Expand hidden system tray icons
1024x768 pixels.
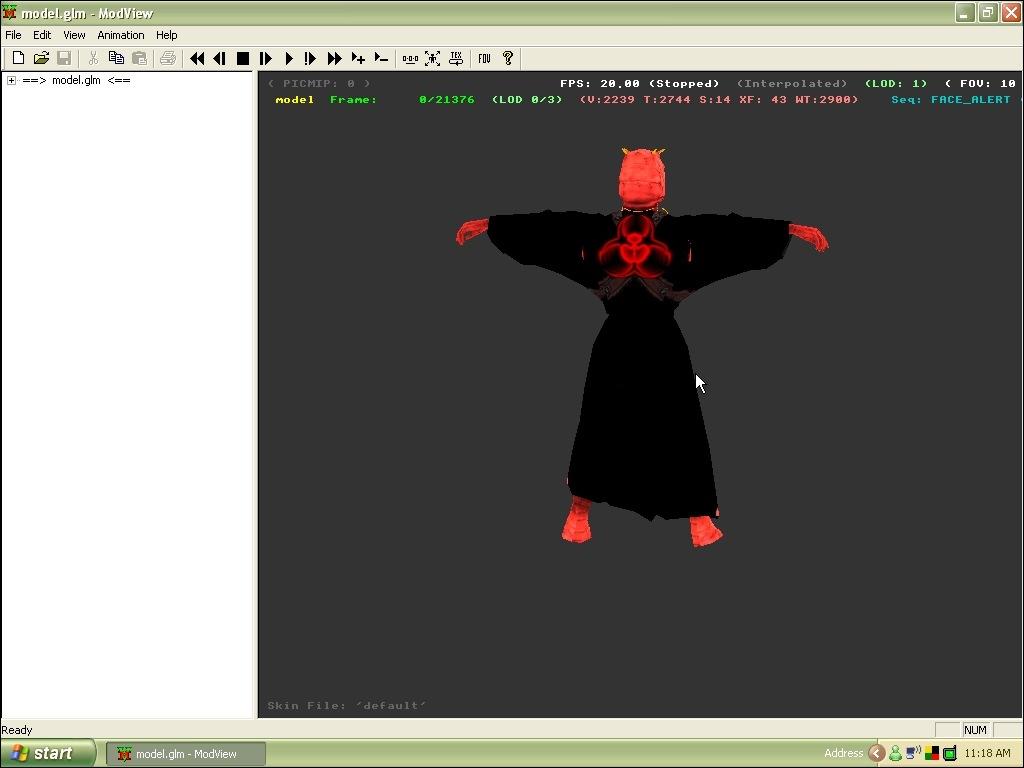[x=876, y=754]
